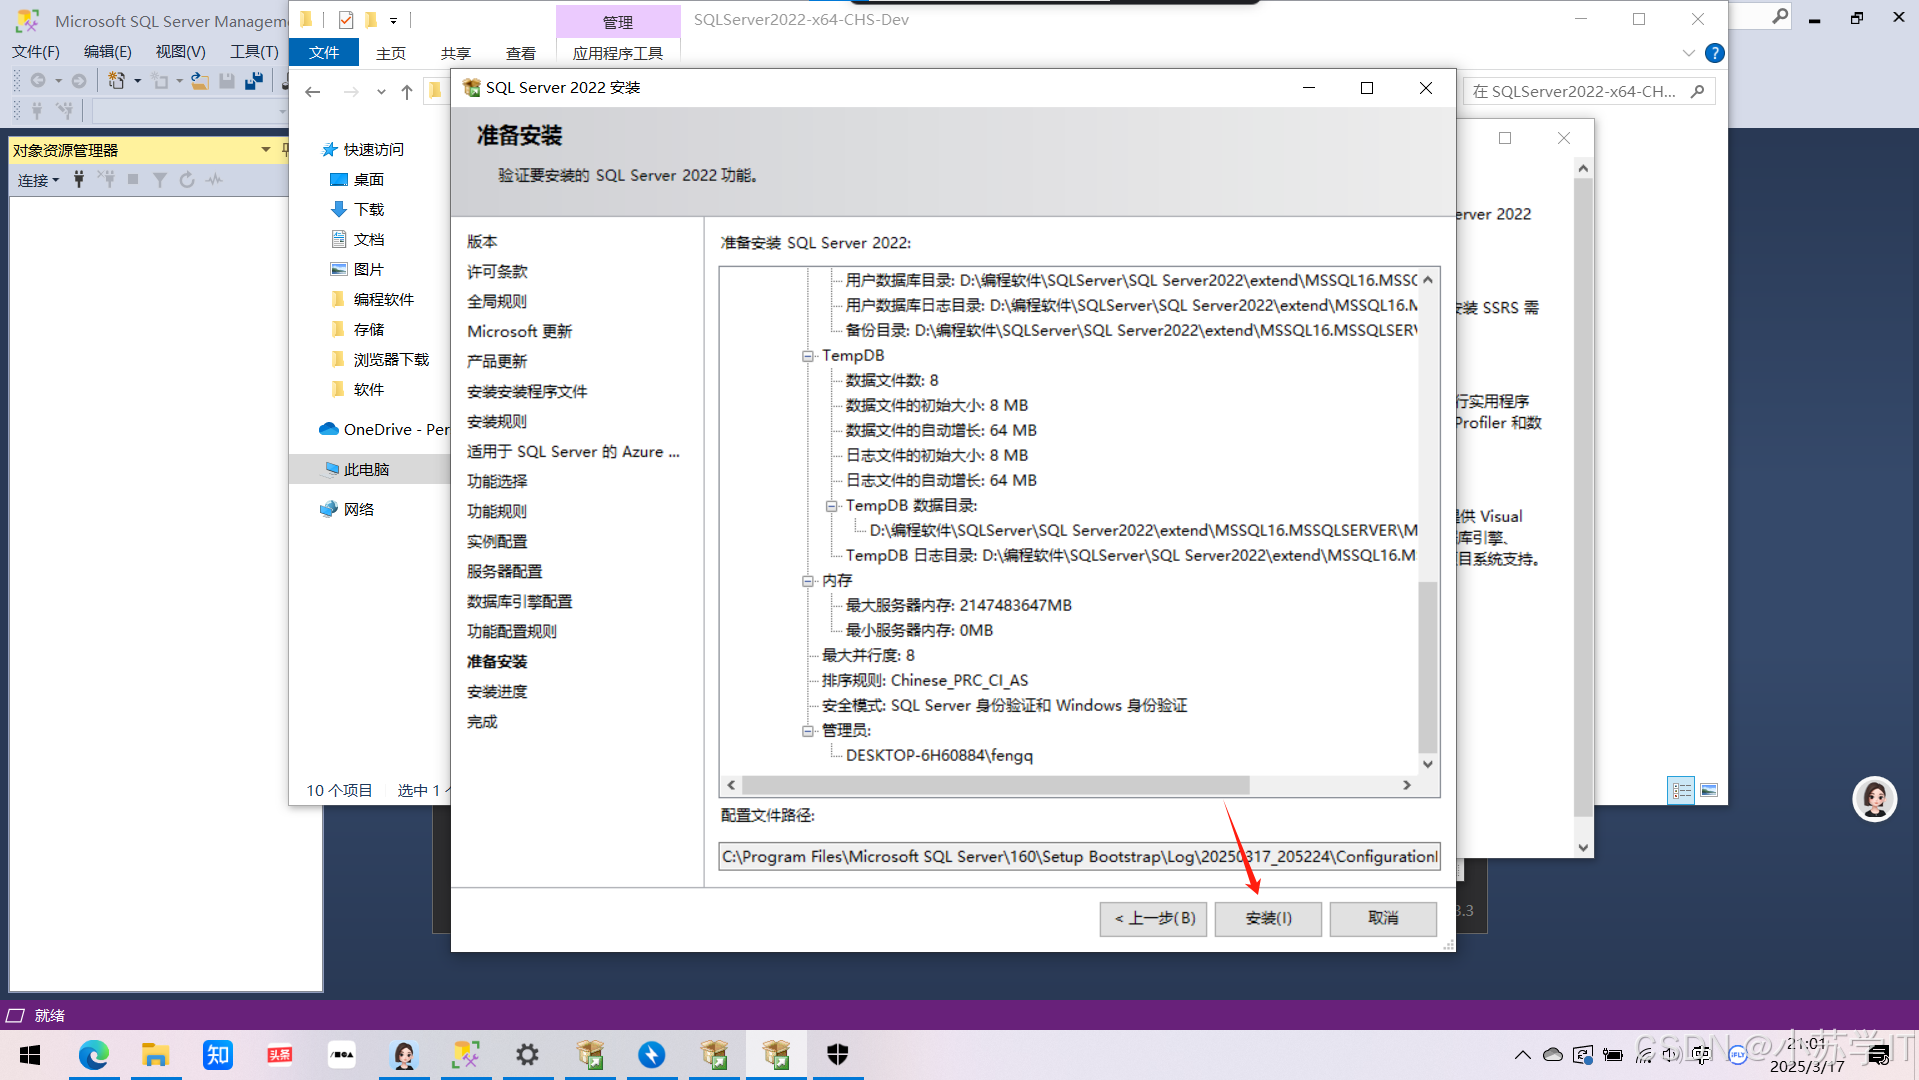Open the 连接 dropdown in Object Explorer
1919x1080 pixels.
[38, 180]
